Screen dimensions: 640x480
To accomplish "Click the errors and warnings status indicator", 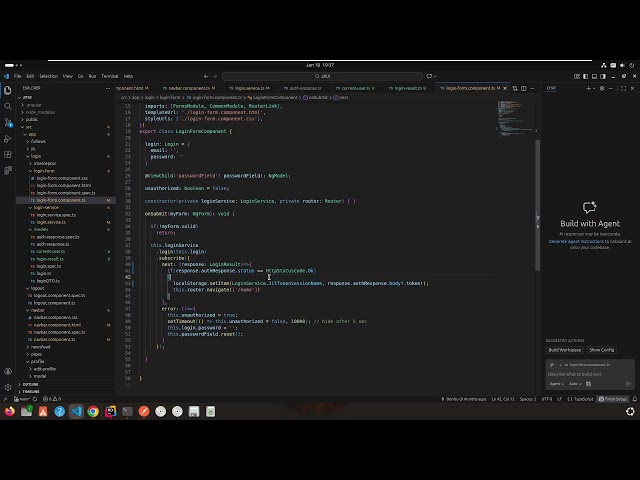I will (x=52, y=399).
